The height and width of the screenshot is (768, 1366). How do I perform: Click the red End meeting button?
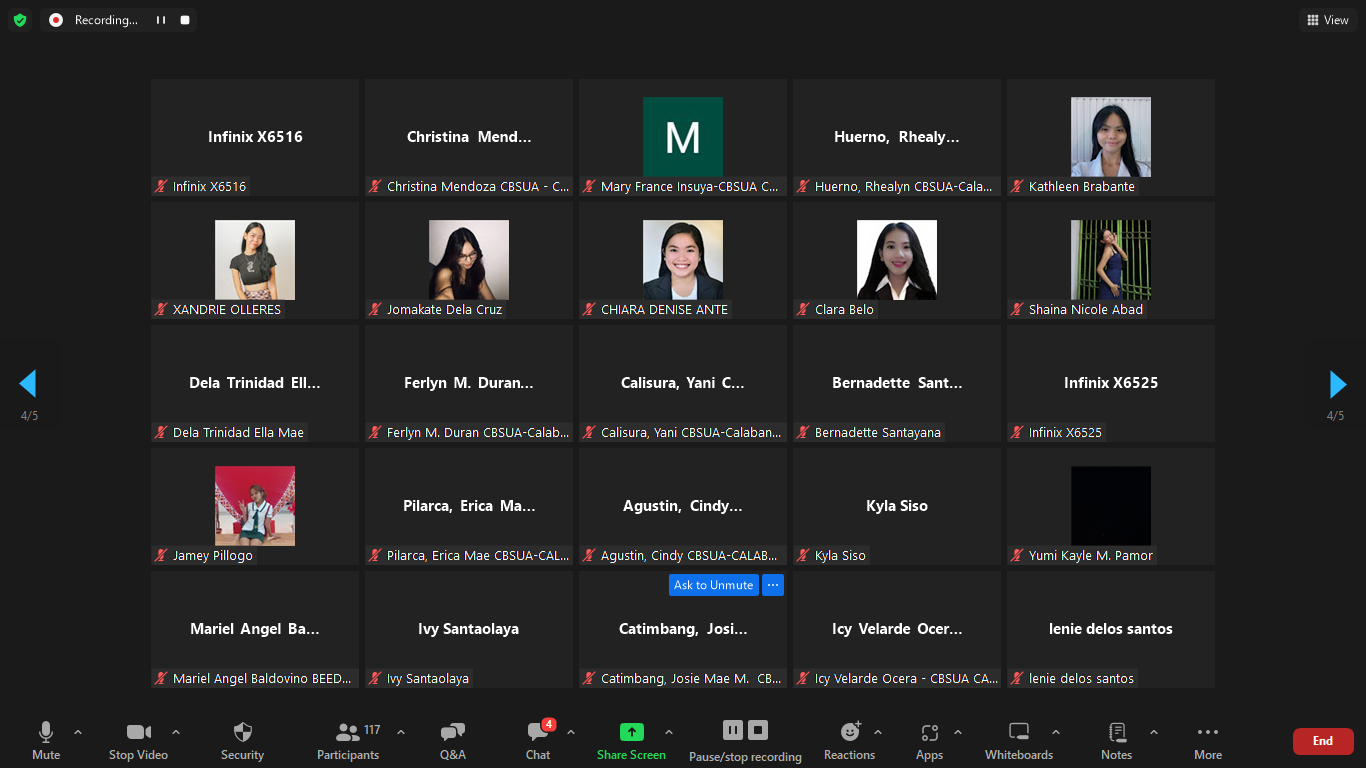(x=1322, y=741)
